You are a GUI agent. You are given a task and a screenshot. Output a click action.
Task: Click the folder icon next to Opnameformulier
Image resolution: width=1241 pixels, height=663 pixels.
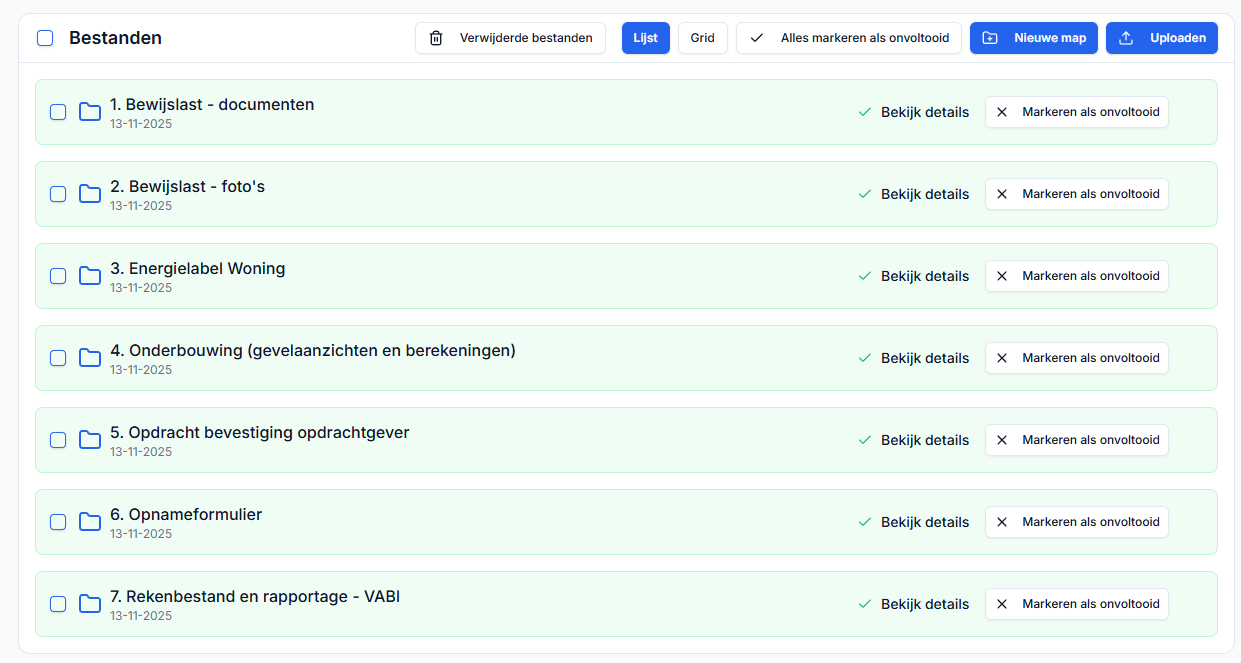pos(90,522)
